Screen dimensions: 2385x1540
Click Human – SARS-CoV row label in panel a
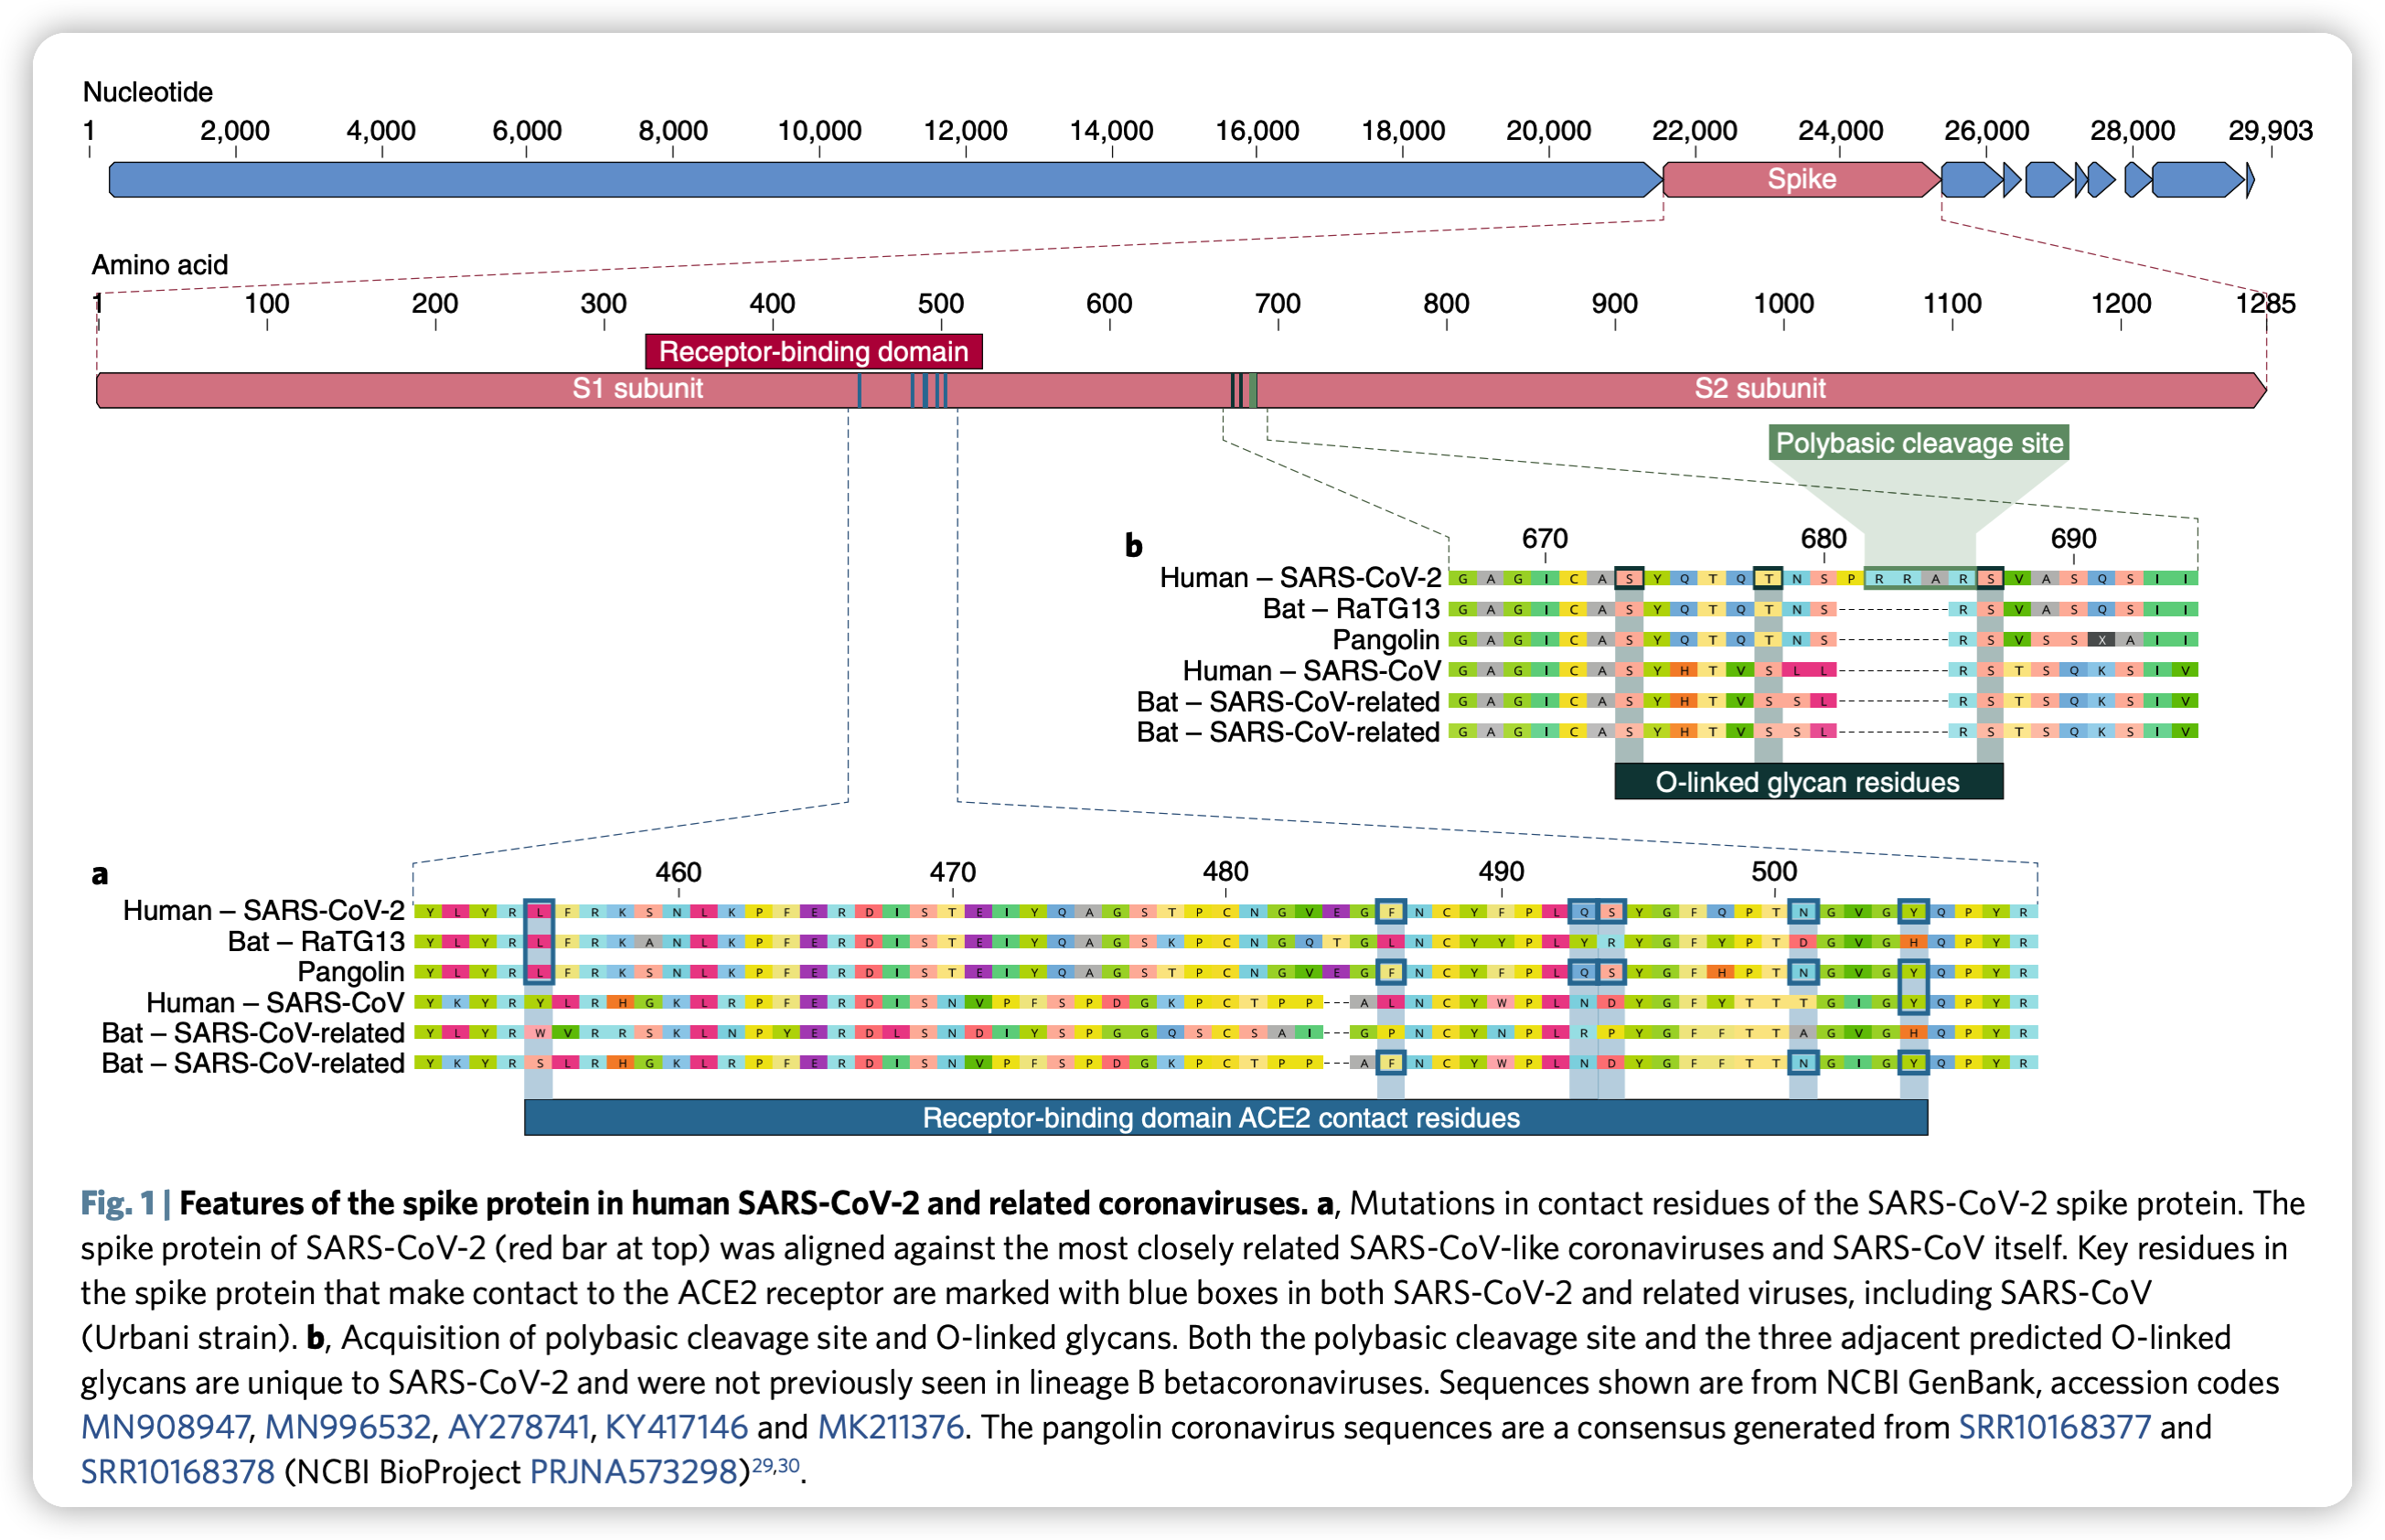coord(275,1003)
